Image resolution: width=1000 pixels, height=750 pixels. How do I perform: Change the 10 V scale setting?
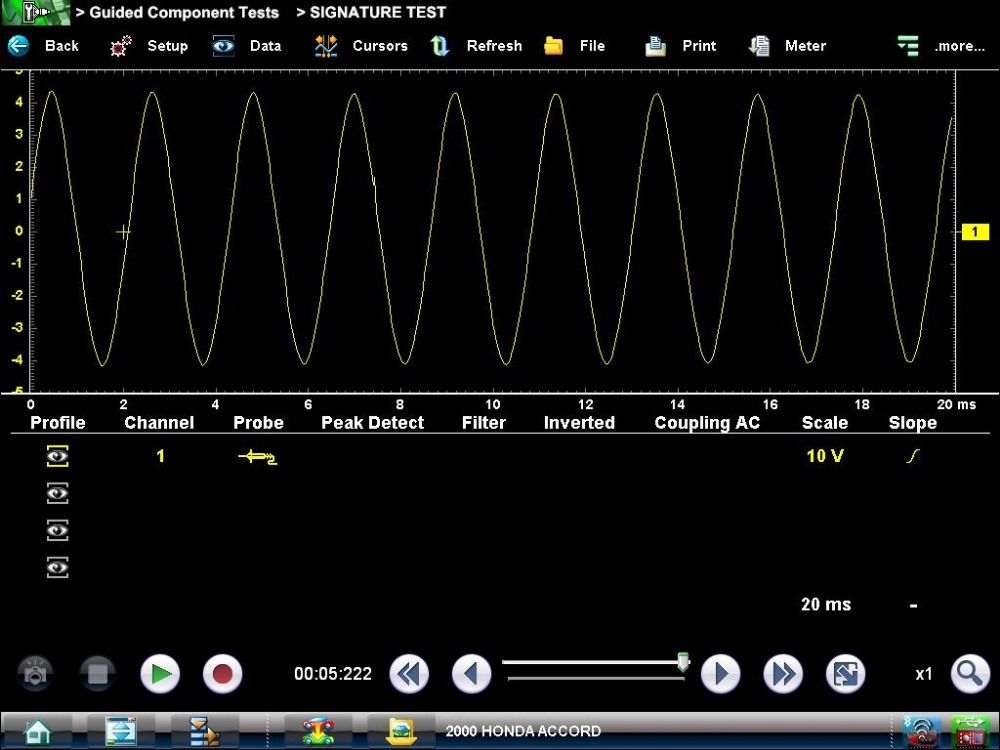[825, 456]
